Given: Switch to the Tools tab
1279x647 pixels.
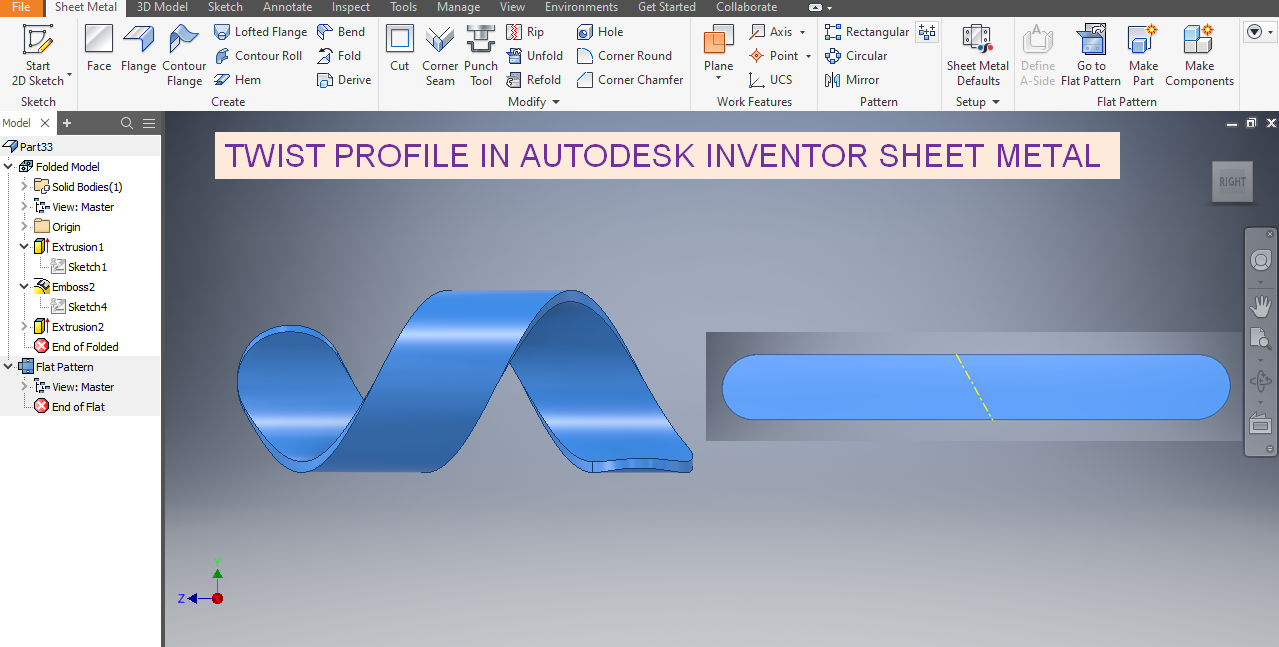Looking at the screenshot, I should (403, 7).
